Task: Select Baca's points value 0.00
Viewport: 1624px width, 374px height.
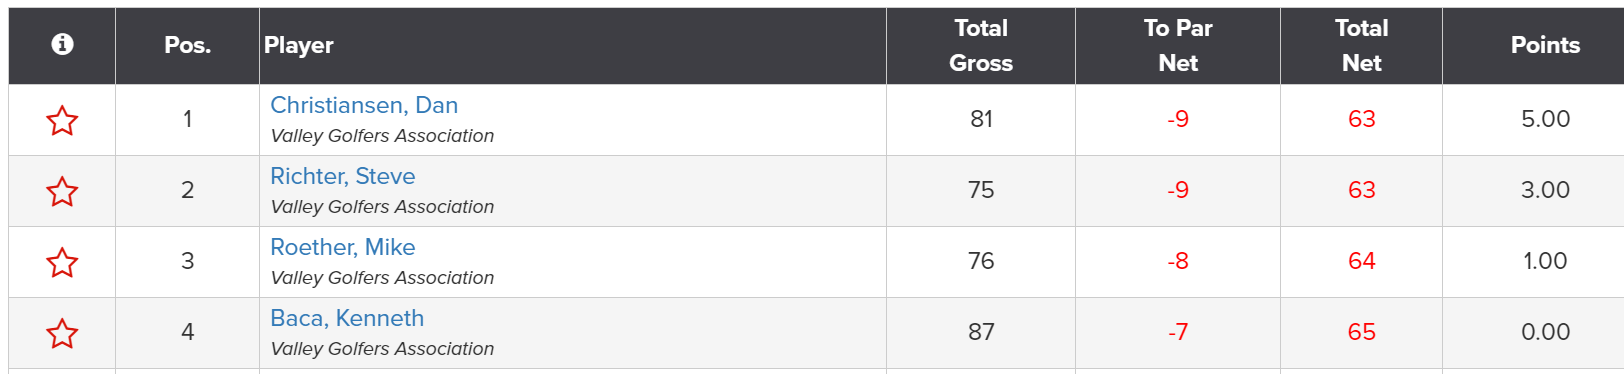Action: click(x=1545, y=332)
